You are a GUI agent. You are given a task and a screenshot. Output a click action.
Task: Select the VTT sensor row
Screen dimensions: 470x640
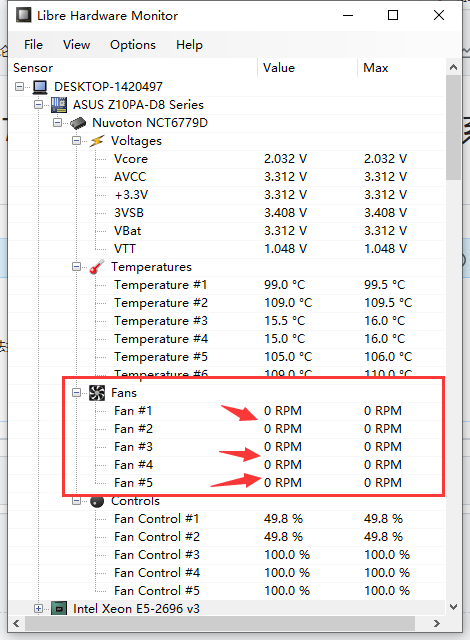227,249
